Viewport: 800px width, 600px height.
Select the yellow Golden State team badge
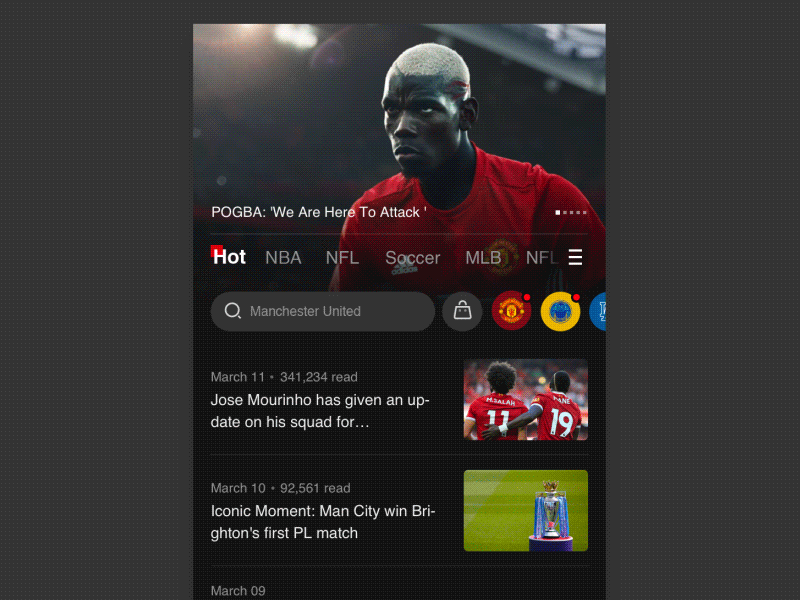(x=559, y=311)
